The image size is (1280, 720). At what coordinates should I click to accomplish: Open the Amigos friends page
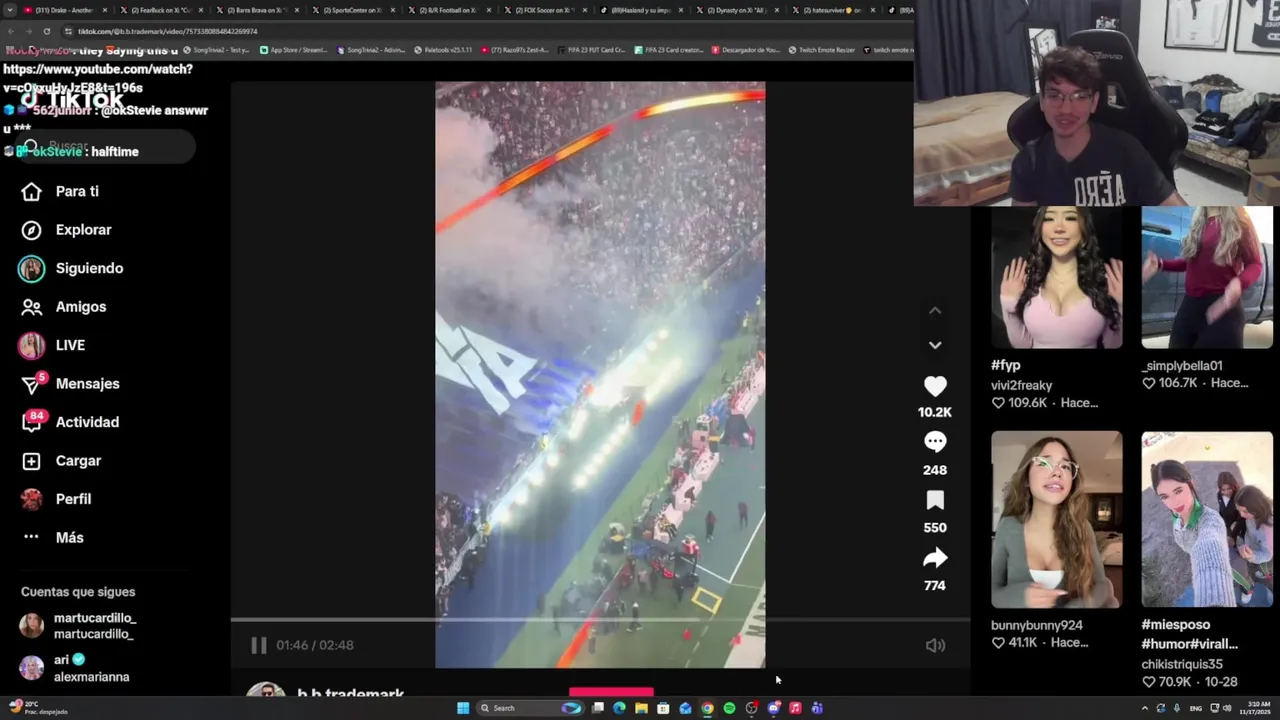(64, 307)
